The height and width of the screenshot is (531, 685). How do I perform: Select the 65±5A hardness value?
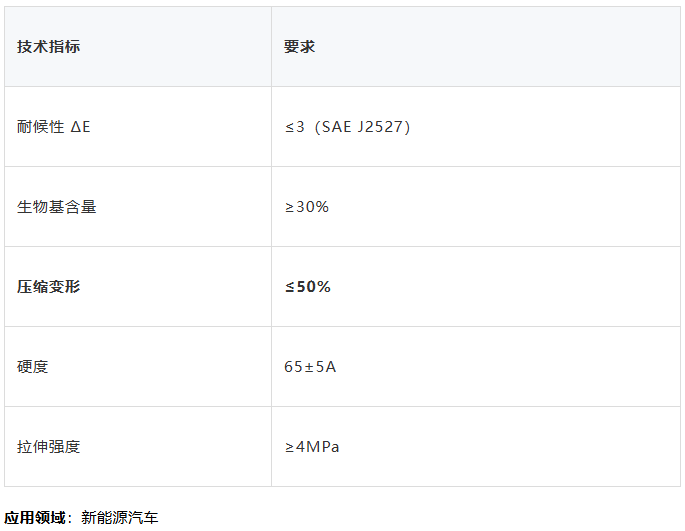coord(310,367)
